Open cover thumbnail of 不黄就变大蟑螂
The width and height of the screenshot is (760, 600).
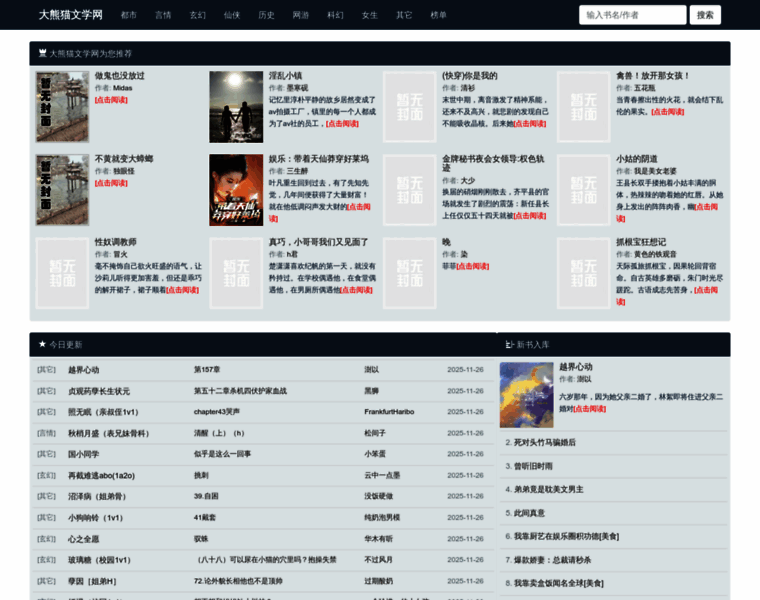click(63, 190)
